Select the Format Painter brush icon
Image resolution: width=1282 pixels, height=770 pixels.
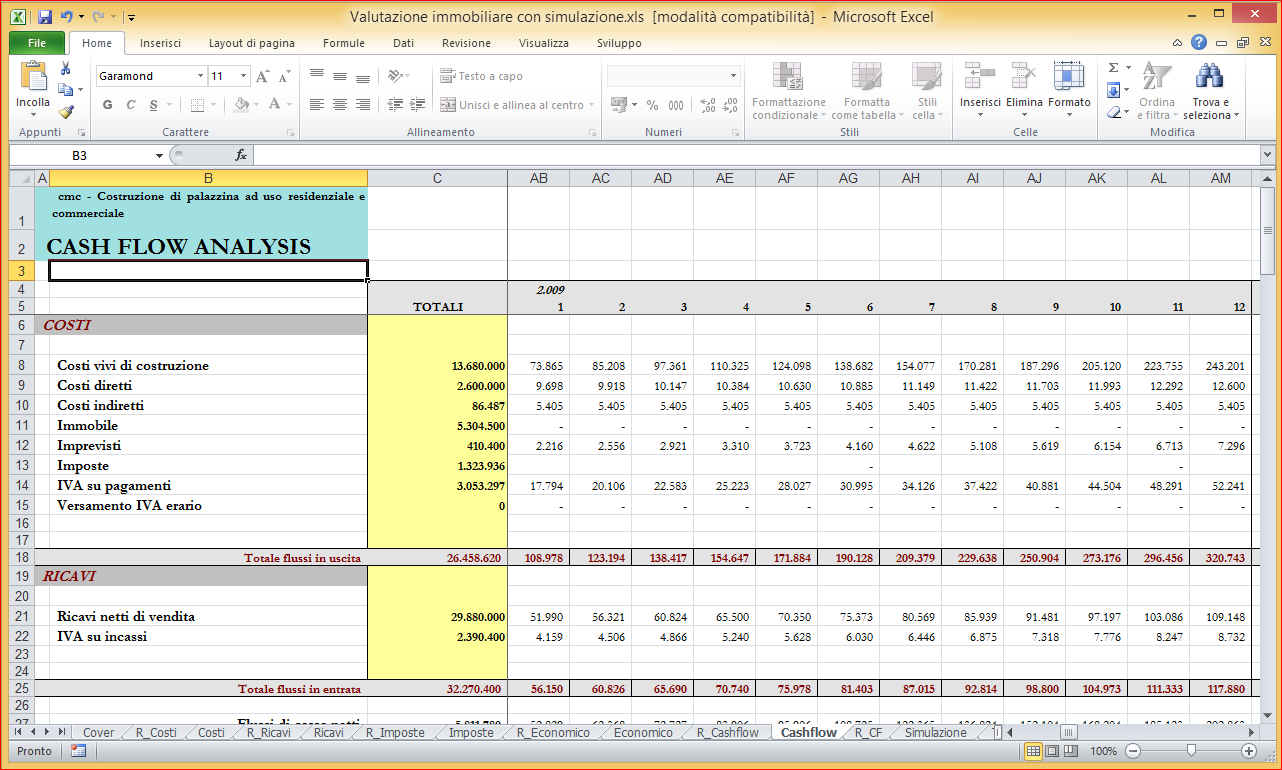66,113
